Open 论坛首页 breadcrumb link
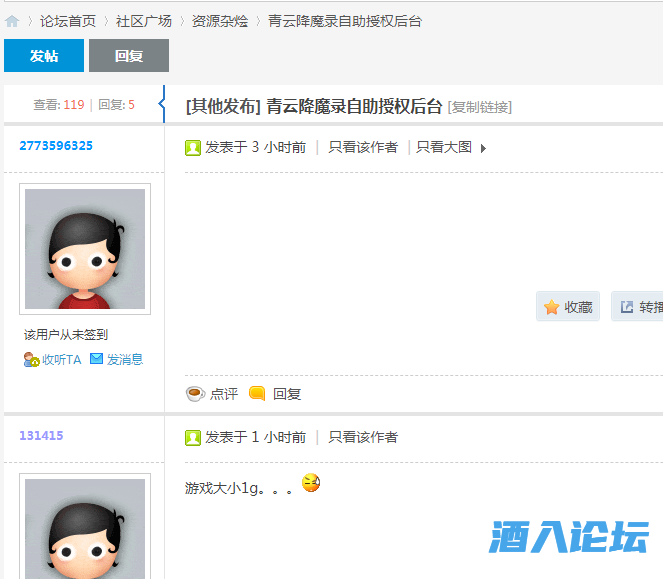The width and height of the screenshot is (663, 579). (x=68, y=21)
